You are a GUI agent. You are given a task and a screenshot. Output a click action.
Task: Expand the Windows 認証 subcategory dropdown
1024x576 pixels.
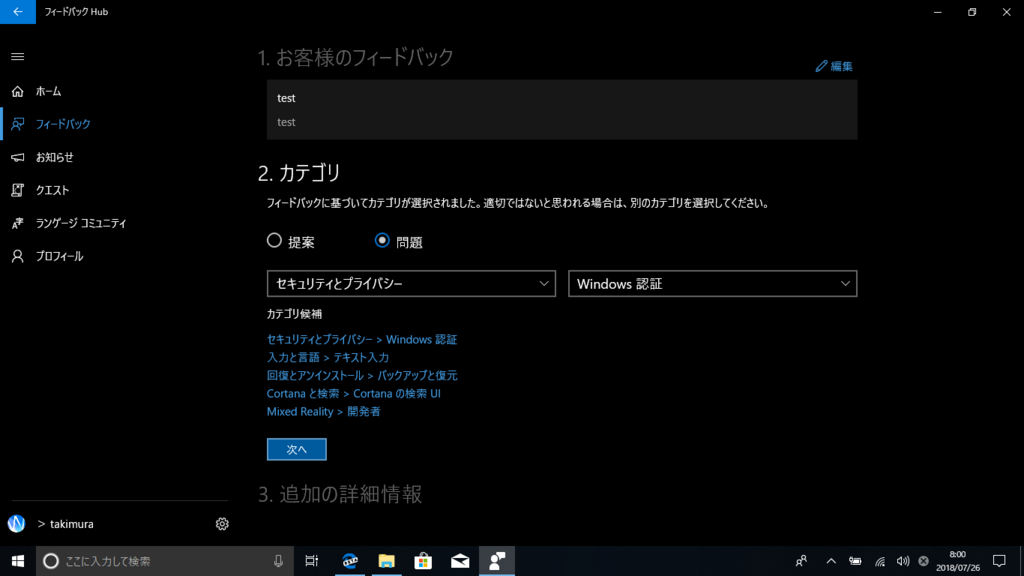(712, 283)
